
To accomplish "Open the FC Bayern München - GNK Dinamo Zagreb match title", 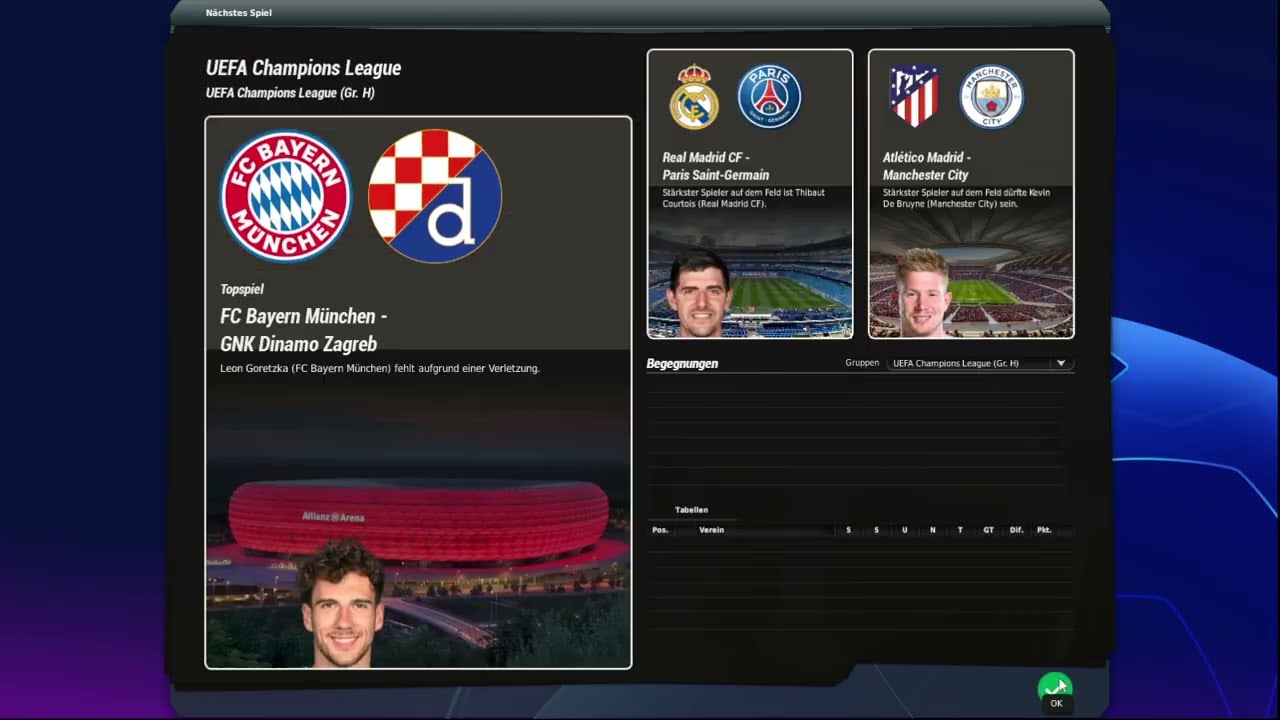I will click(304, 330).
